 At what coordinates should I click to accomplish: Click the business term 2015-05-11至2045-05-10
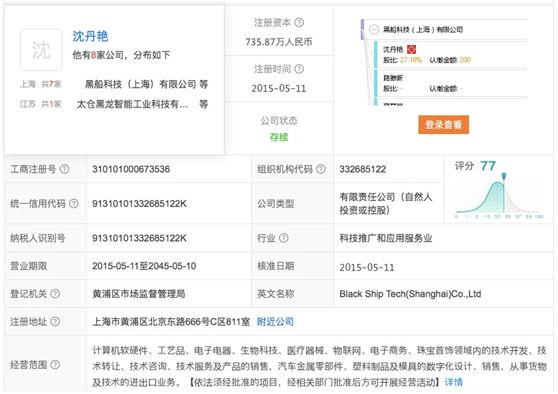(x=144, y=266)
